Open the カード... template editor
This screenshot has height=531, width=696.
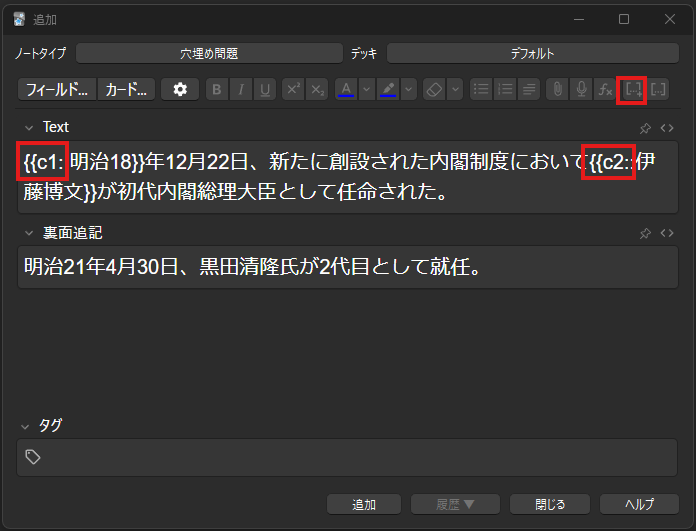(x=126, y=89)
